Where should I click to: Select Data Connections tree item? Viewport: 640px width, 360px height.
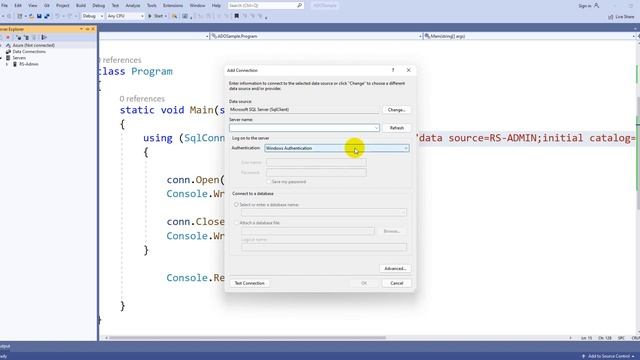[29, 52]
